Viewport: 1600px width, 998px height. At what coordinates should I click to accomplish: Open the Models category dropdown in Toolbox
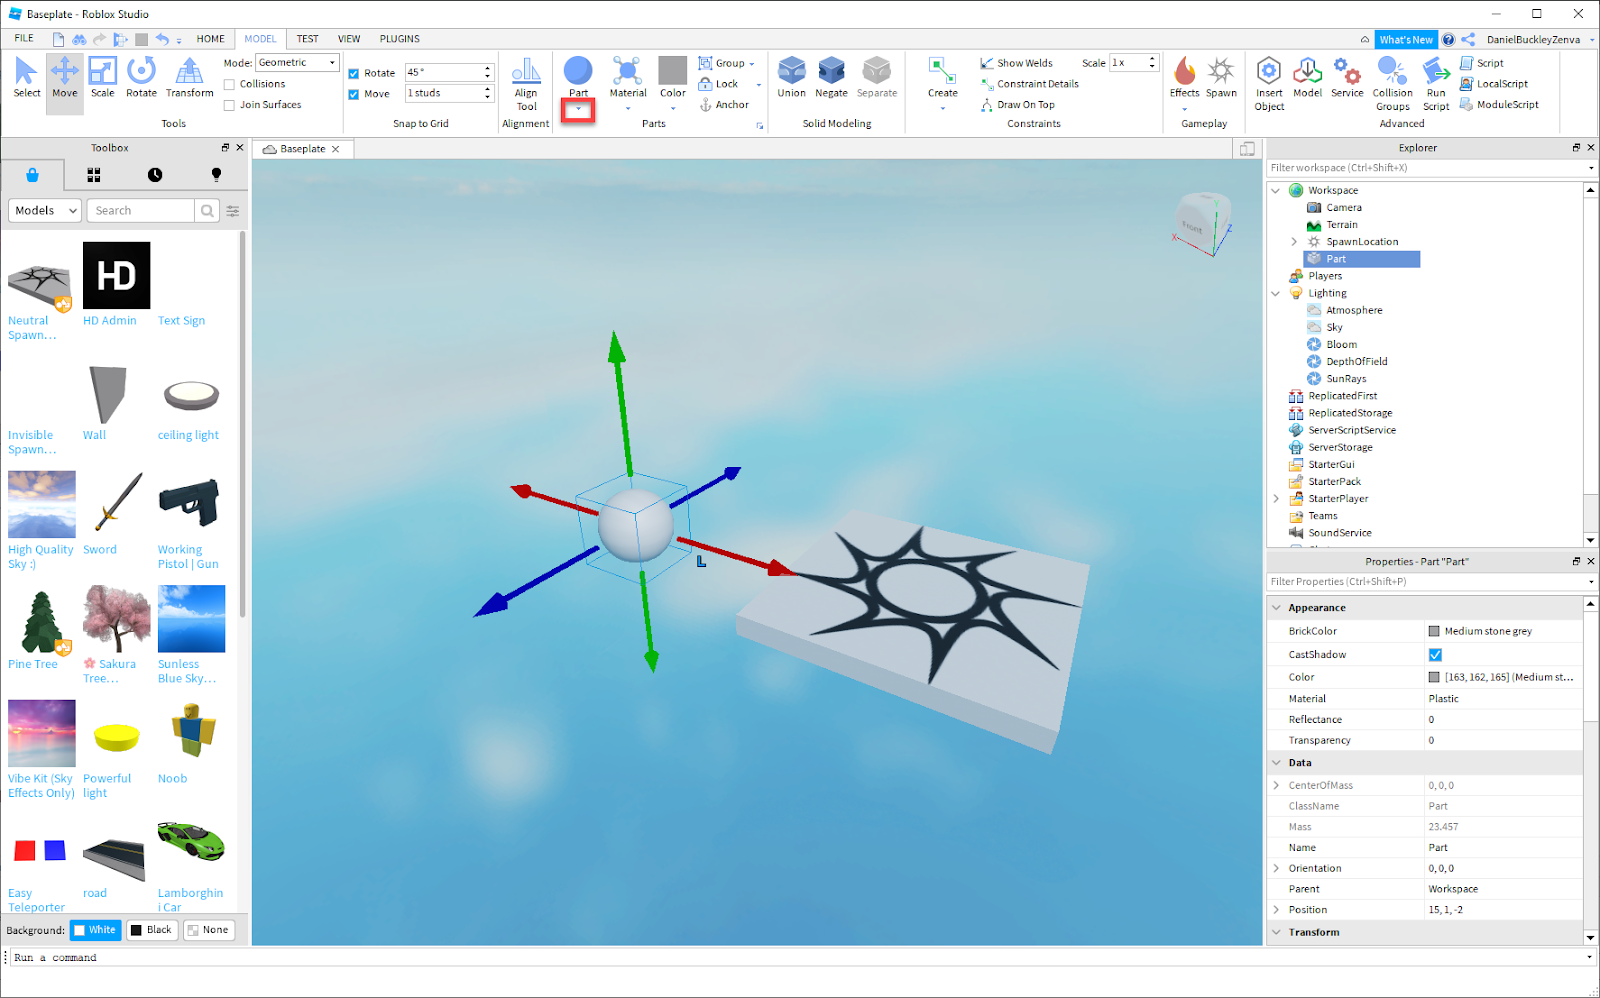coord(45,211)
